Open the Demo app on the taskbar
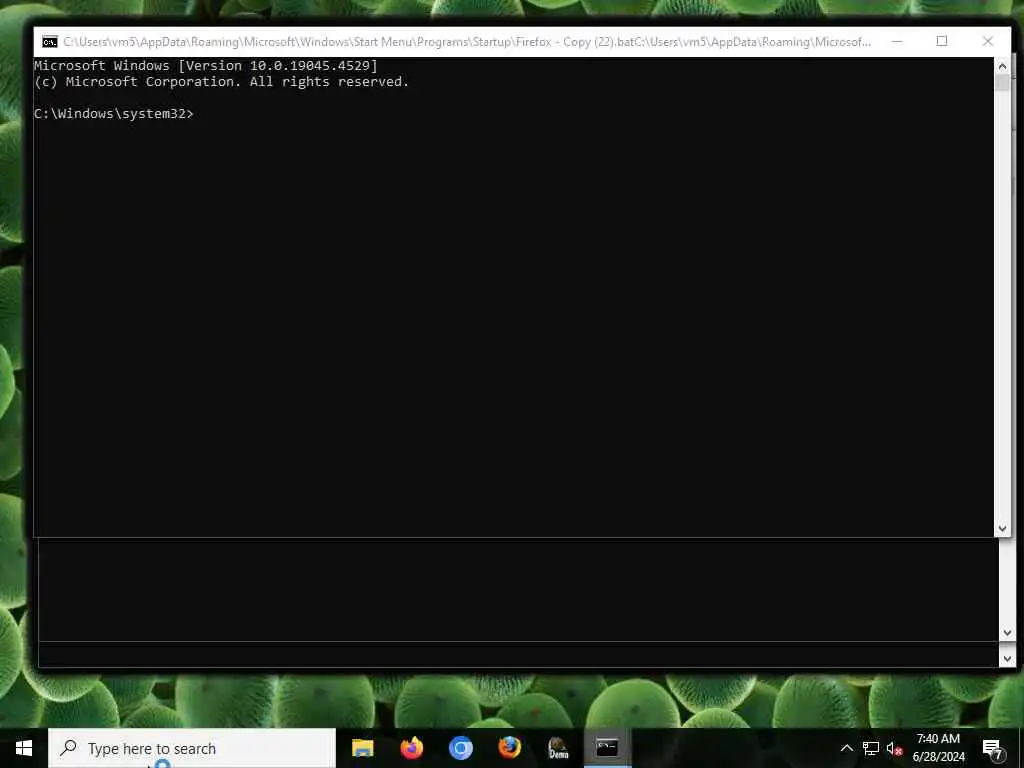This screenshot has height=768, width=1024. coord(558,748)
